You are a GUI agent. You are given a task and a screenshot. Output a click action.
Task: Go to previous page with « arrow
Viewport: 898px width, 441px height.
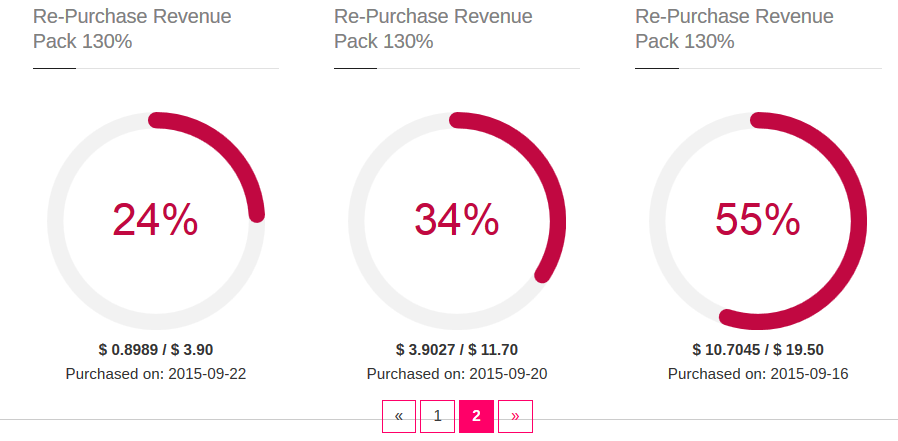[398, 416]
